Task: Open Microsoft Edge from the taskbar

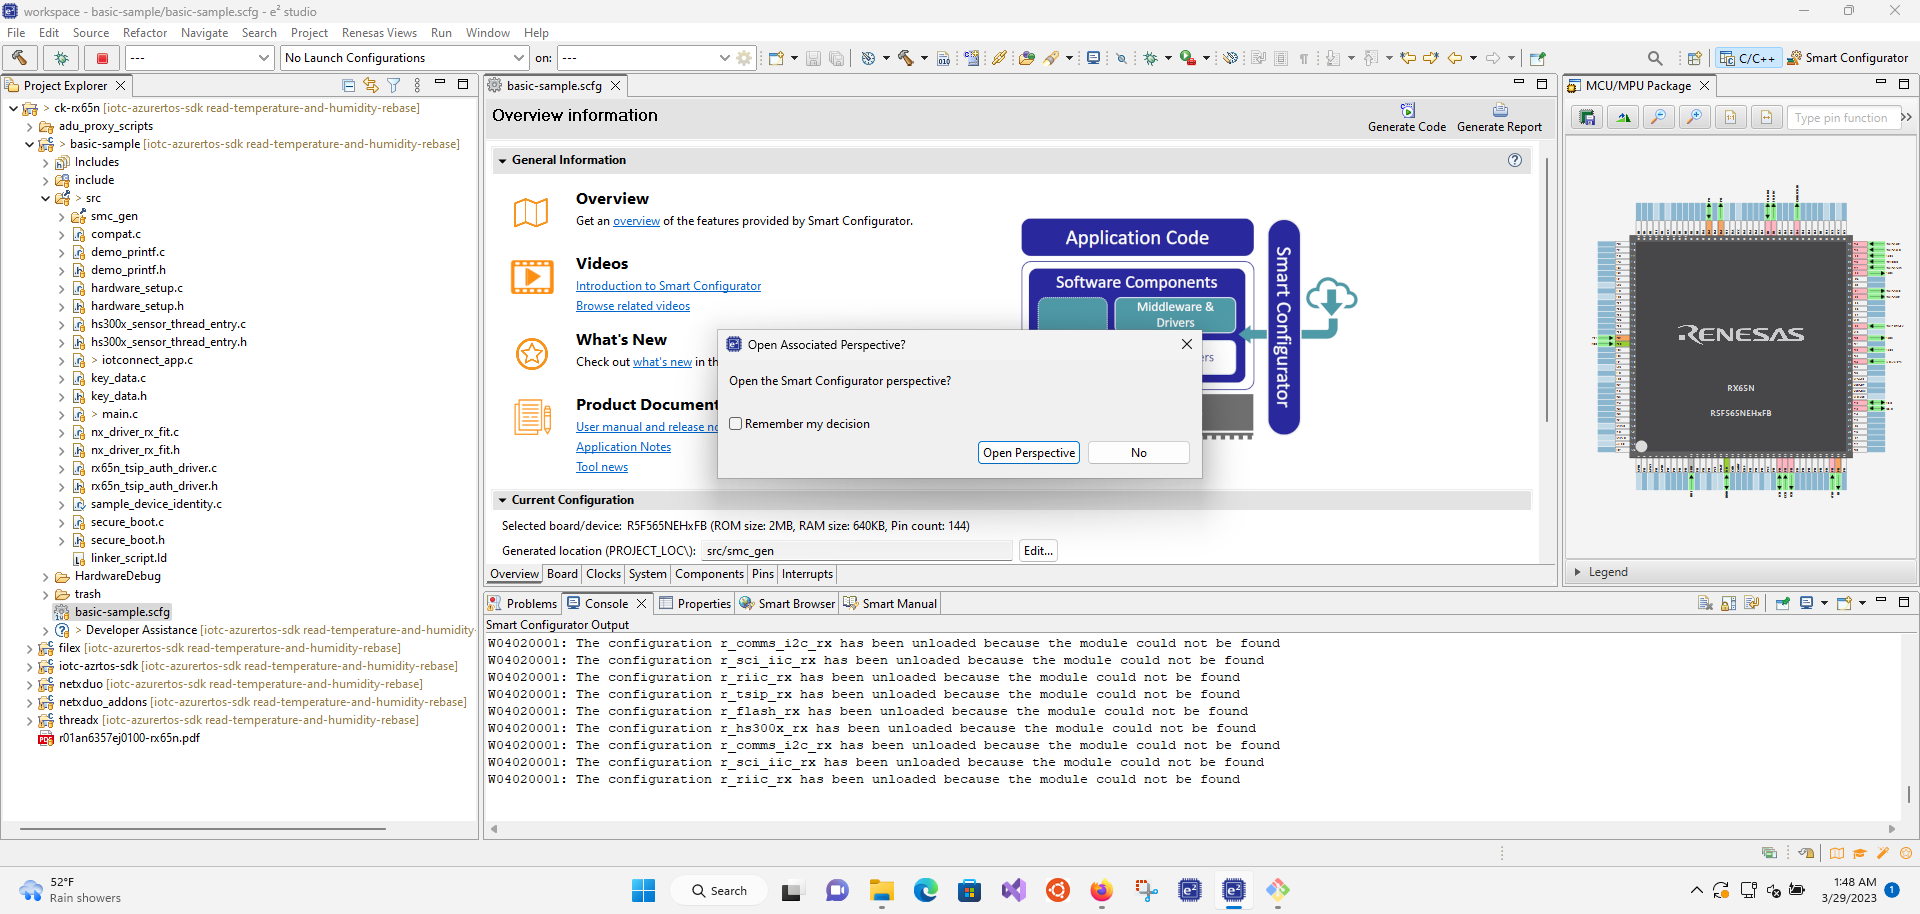Action: pyautogui.click(x=925, y=890)
